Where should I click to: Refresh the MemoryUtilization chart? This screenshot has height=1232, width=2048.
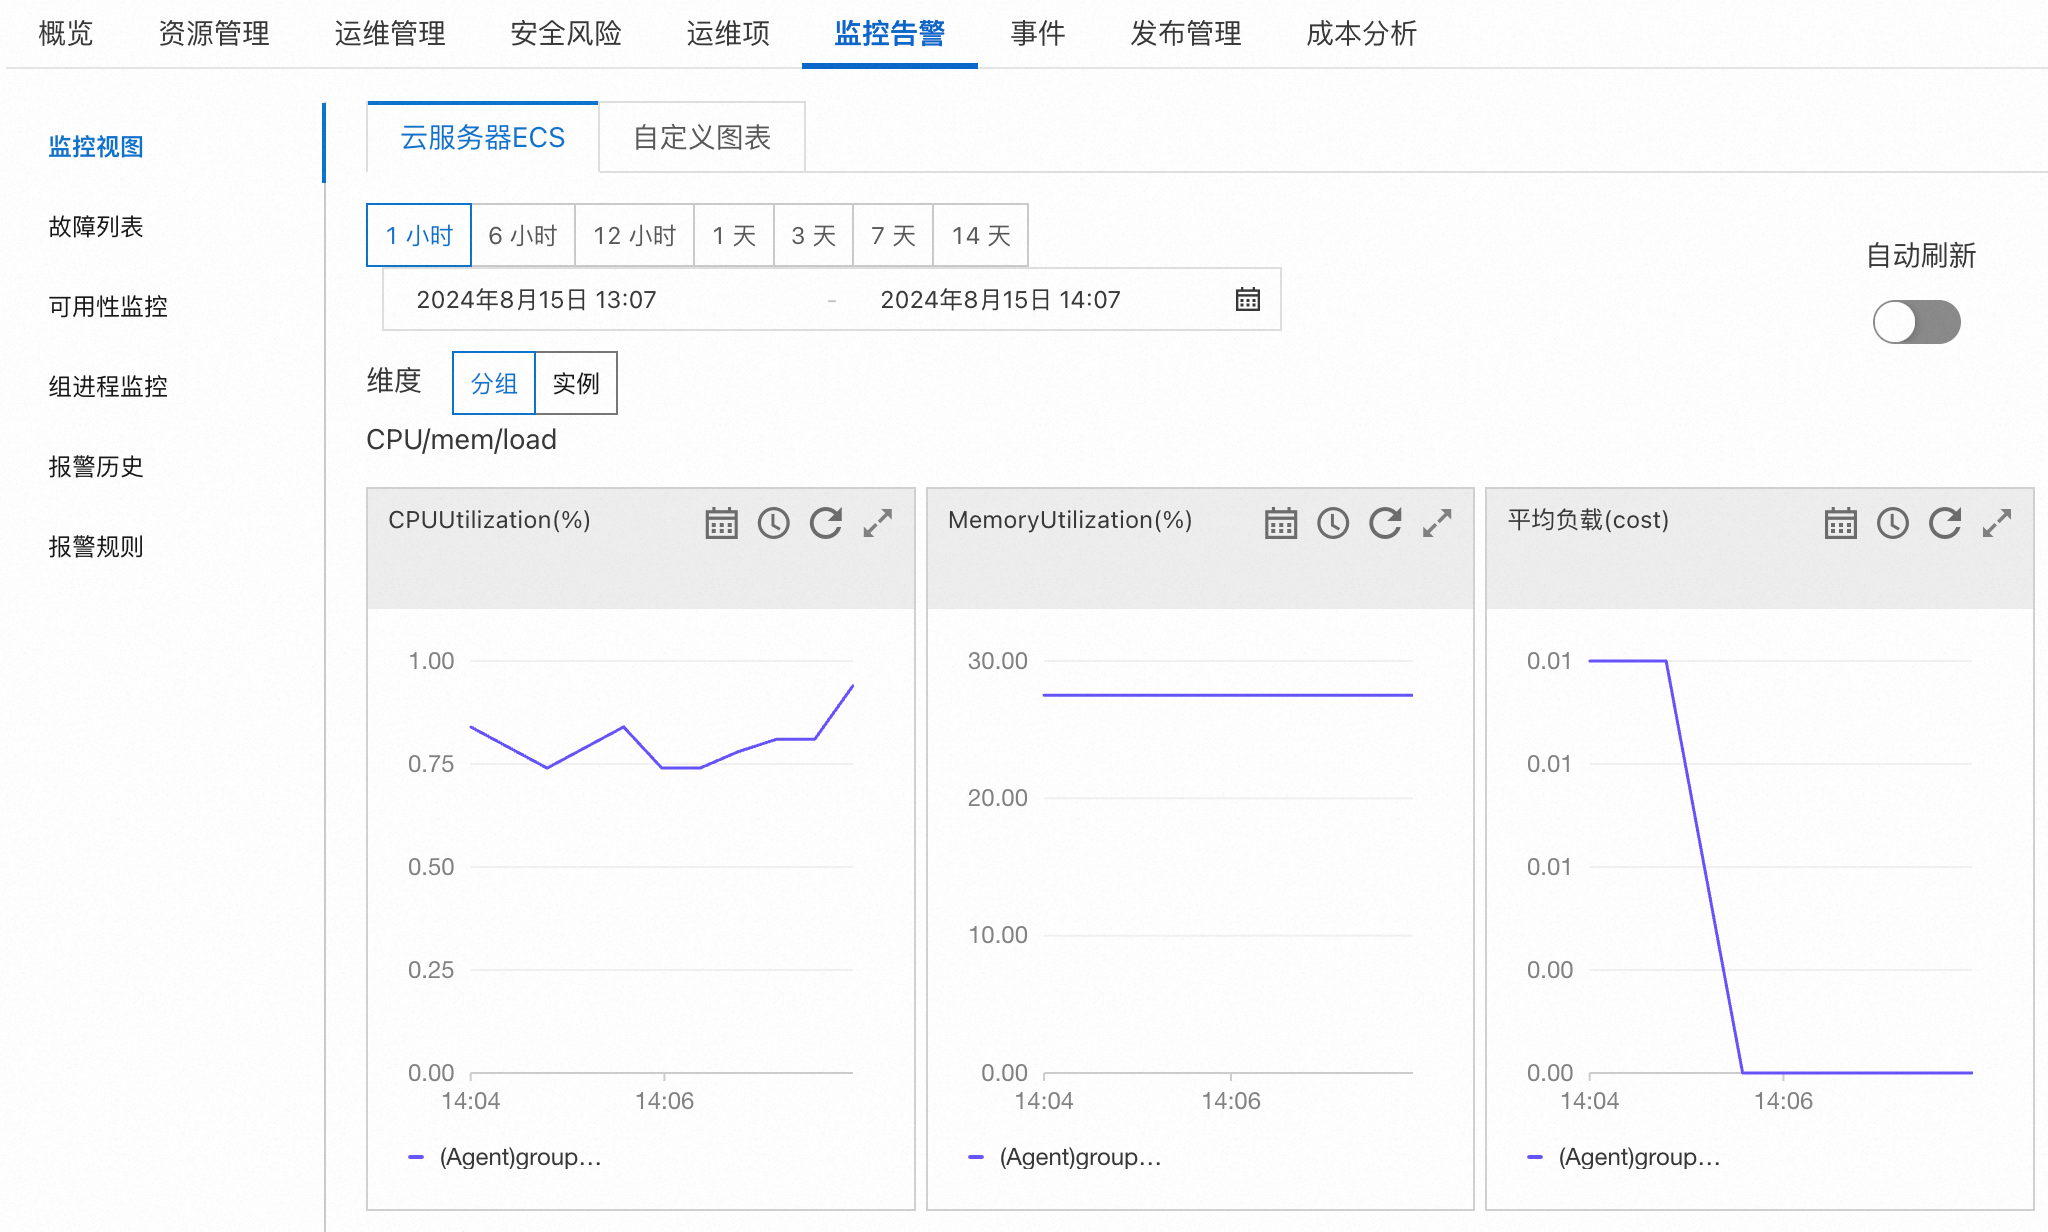coord(1385,523)
